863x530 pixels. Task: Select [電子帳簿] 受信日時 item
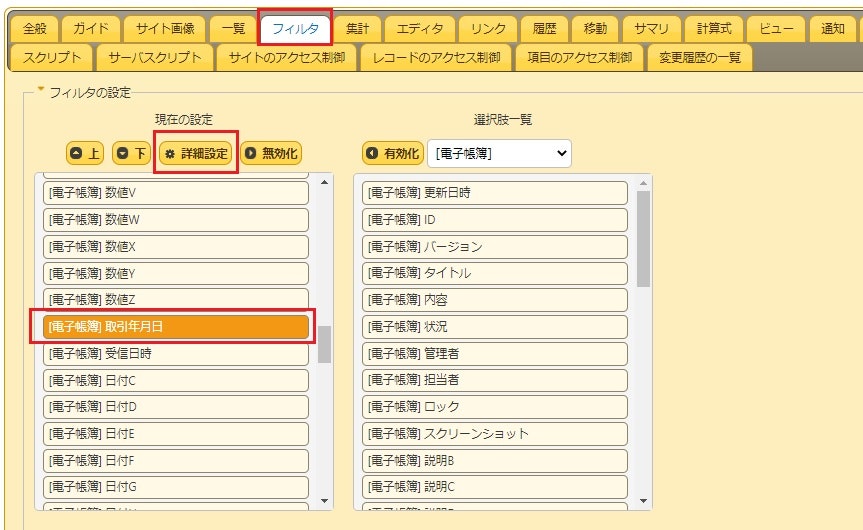point(176,353)
